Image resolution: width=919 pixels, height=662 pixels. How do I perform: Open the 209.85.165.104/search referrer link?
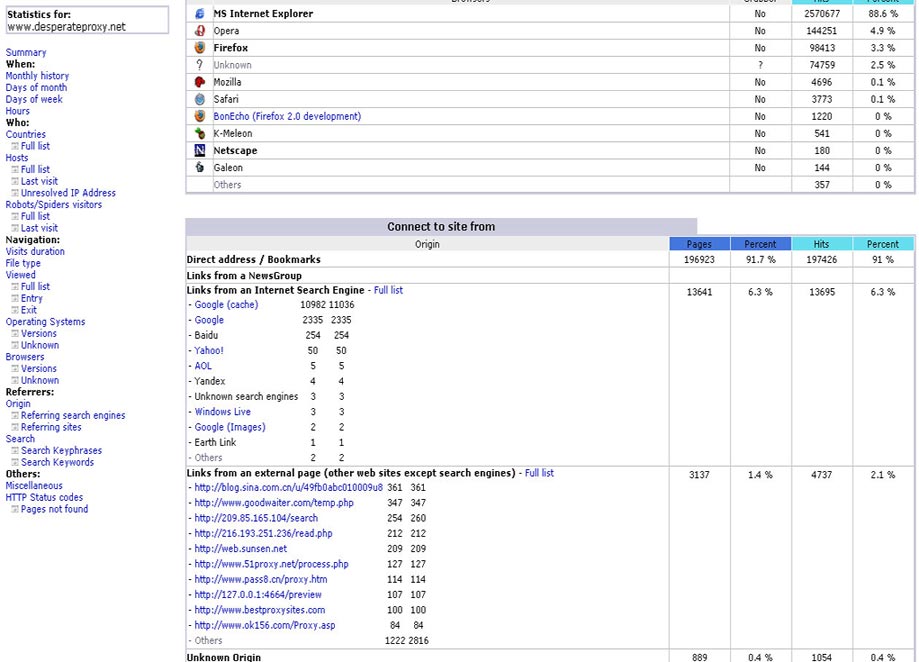[x=256, y=518]
